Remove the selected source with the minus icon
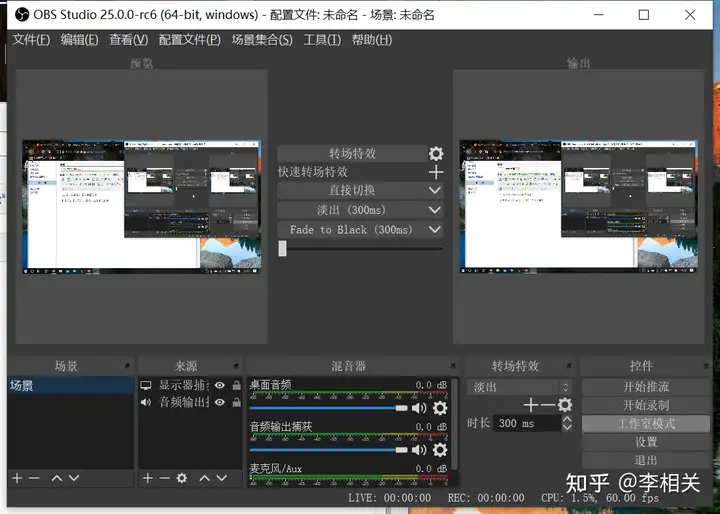This screenshot has width=720, height=514. pyautogui.click(x=164, y=478)
